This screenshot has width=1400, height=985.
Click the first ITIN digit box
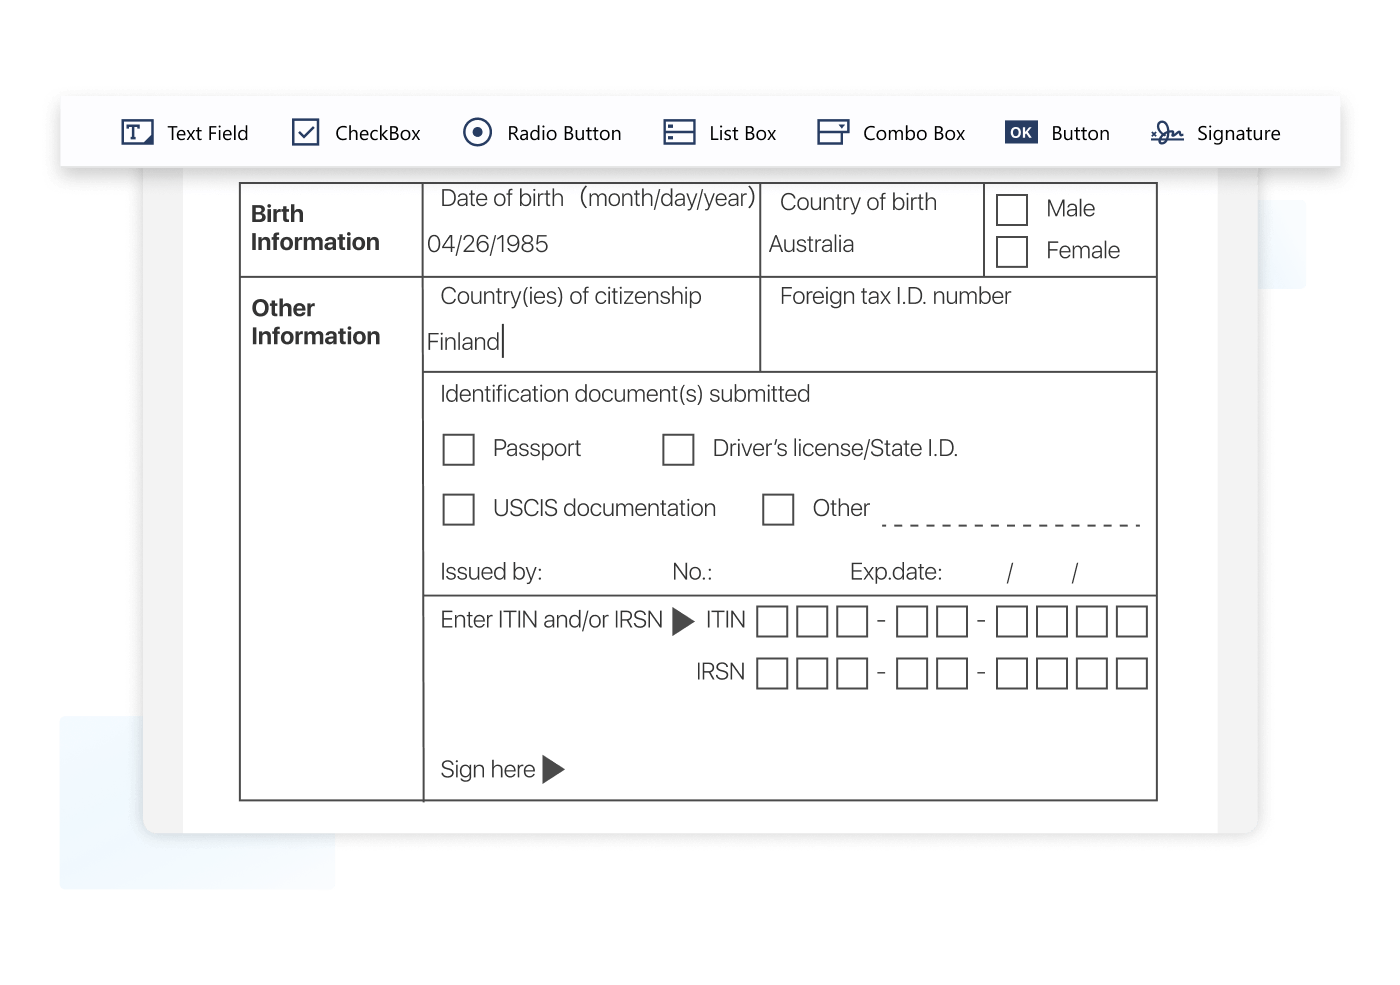click(772, 621)
